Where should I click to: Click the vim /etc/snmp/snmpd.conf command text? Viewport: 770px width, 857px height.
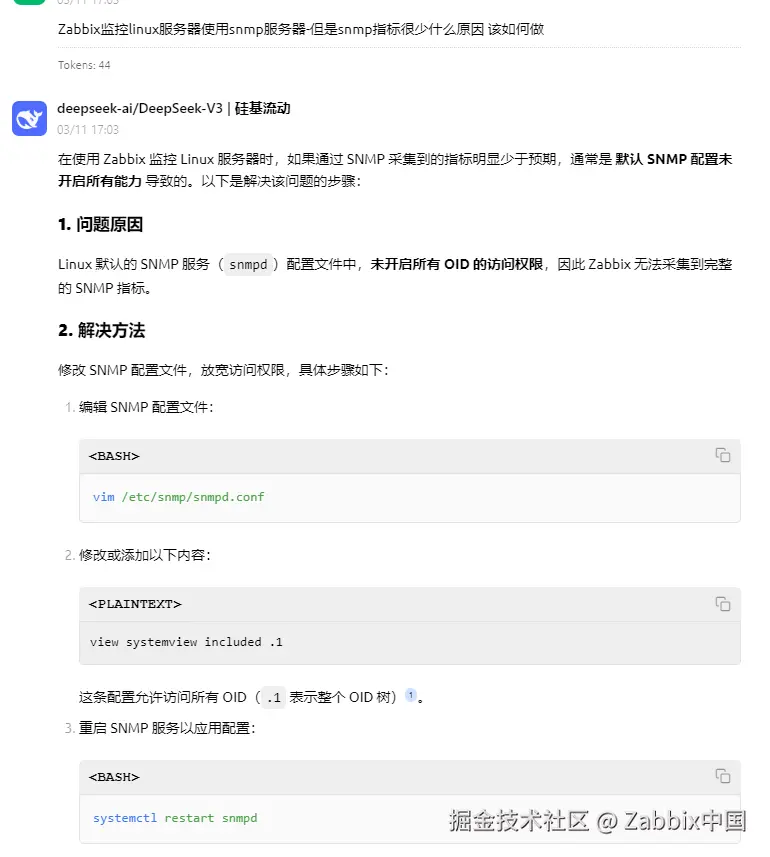click(179, 497)
